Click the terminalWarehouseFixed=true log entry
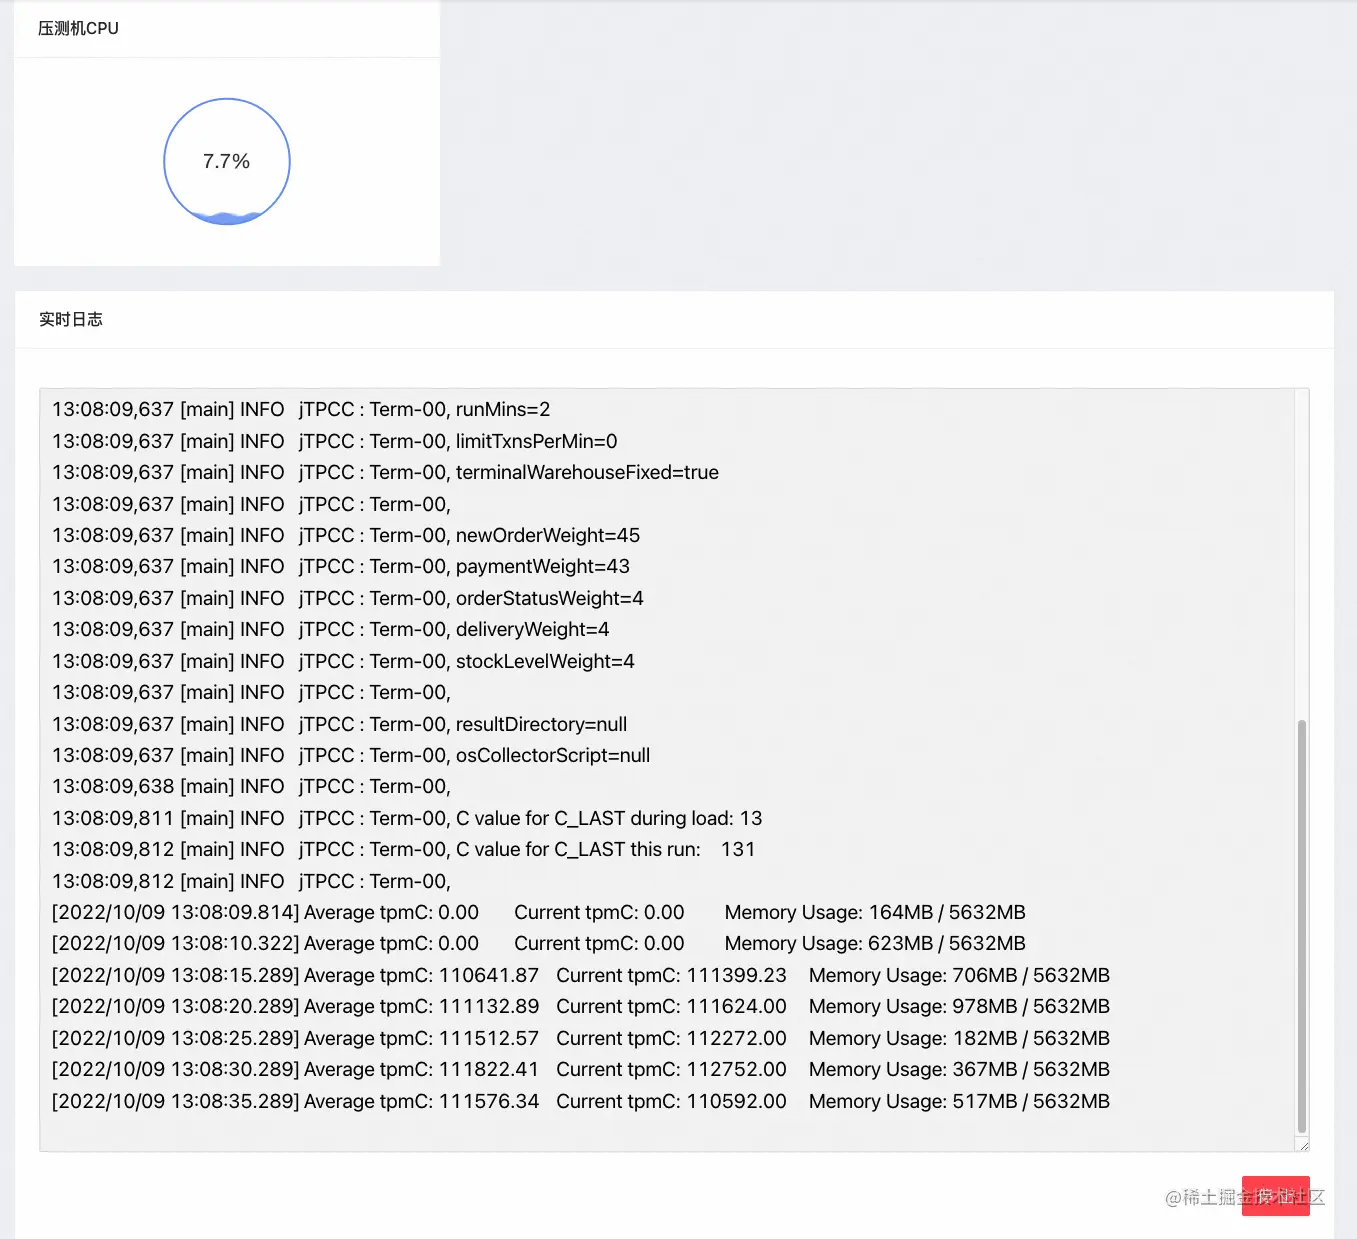Image resolution: width=1357 pixels, height=1239 pixels. point(385,472)
